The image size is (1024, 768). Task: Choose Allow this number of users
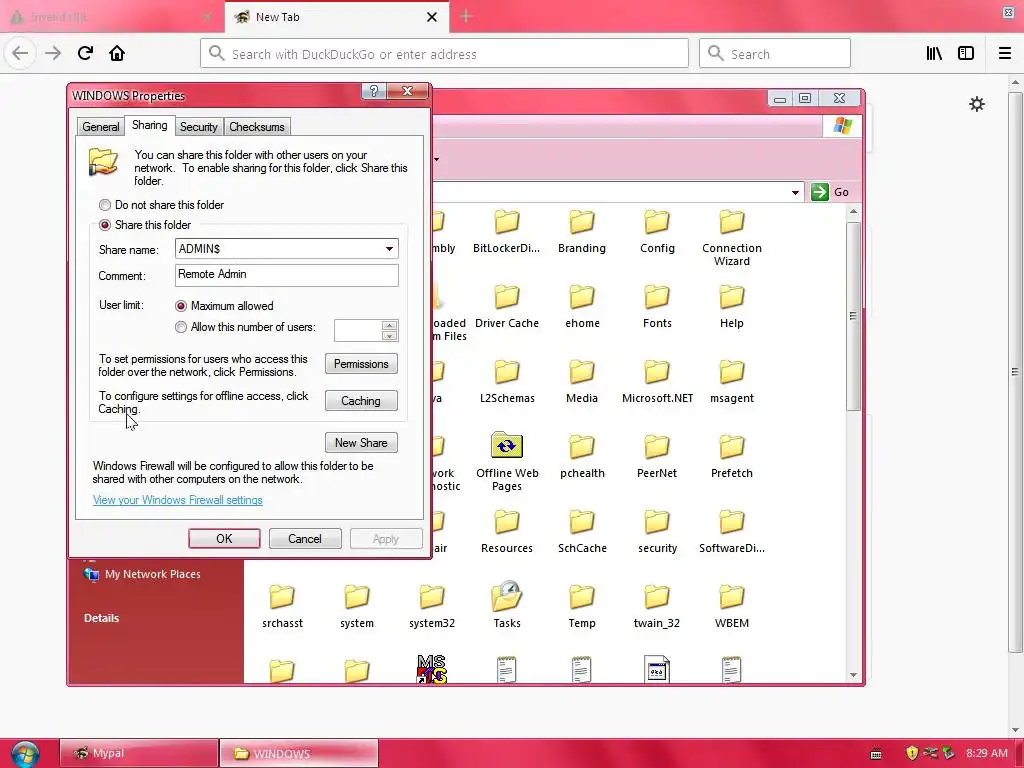tap(245, 327)
